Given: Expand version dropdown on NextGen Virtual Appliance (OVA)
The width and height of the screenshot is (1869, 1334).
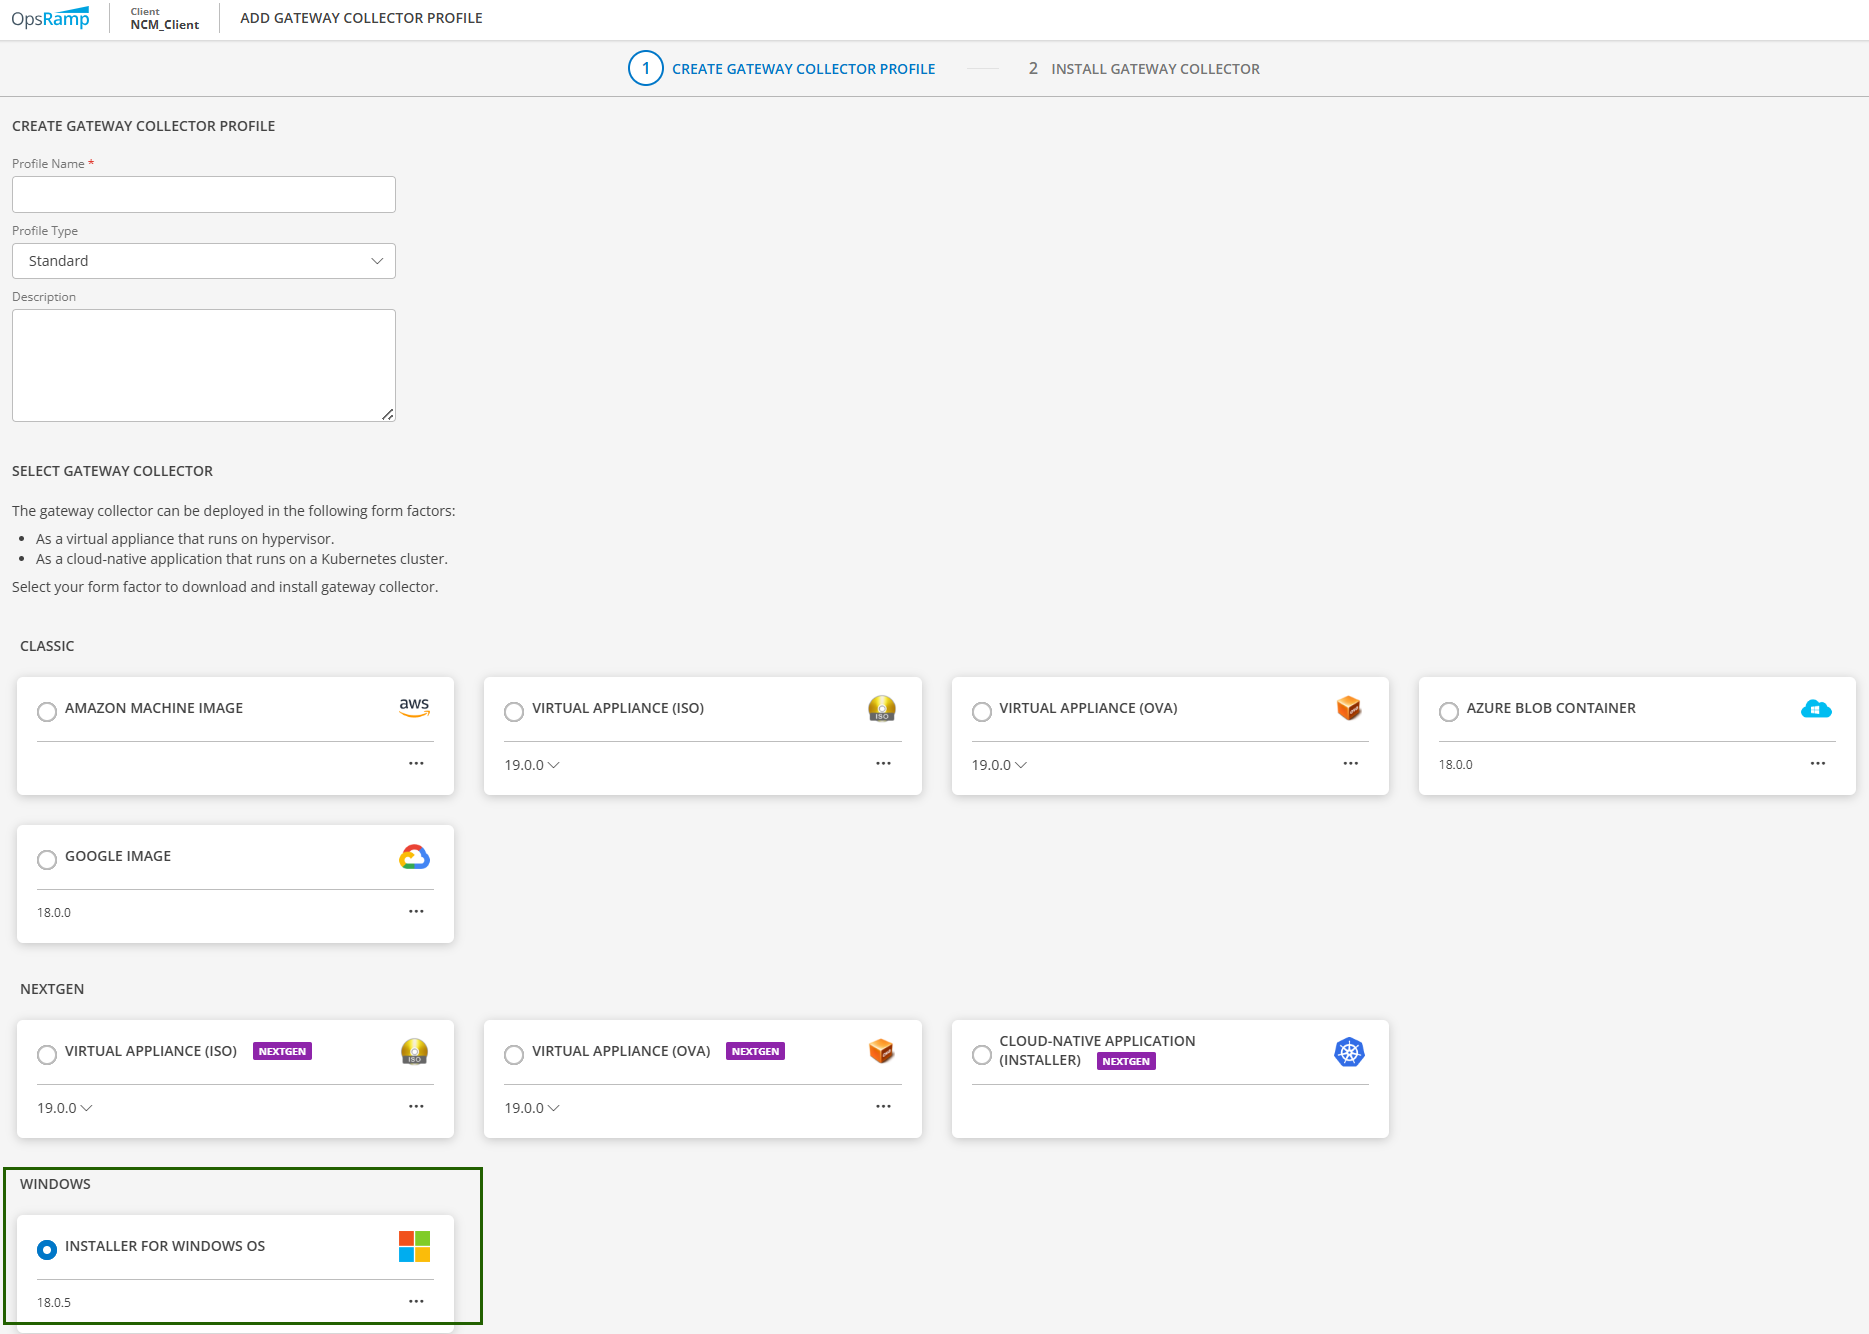Looking at the screenshot, I should coord(532,1108).
